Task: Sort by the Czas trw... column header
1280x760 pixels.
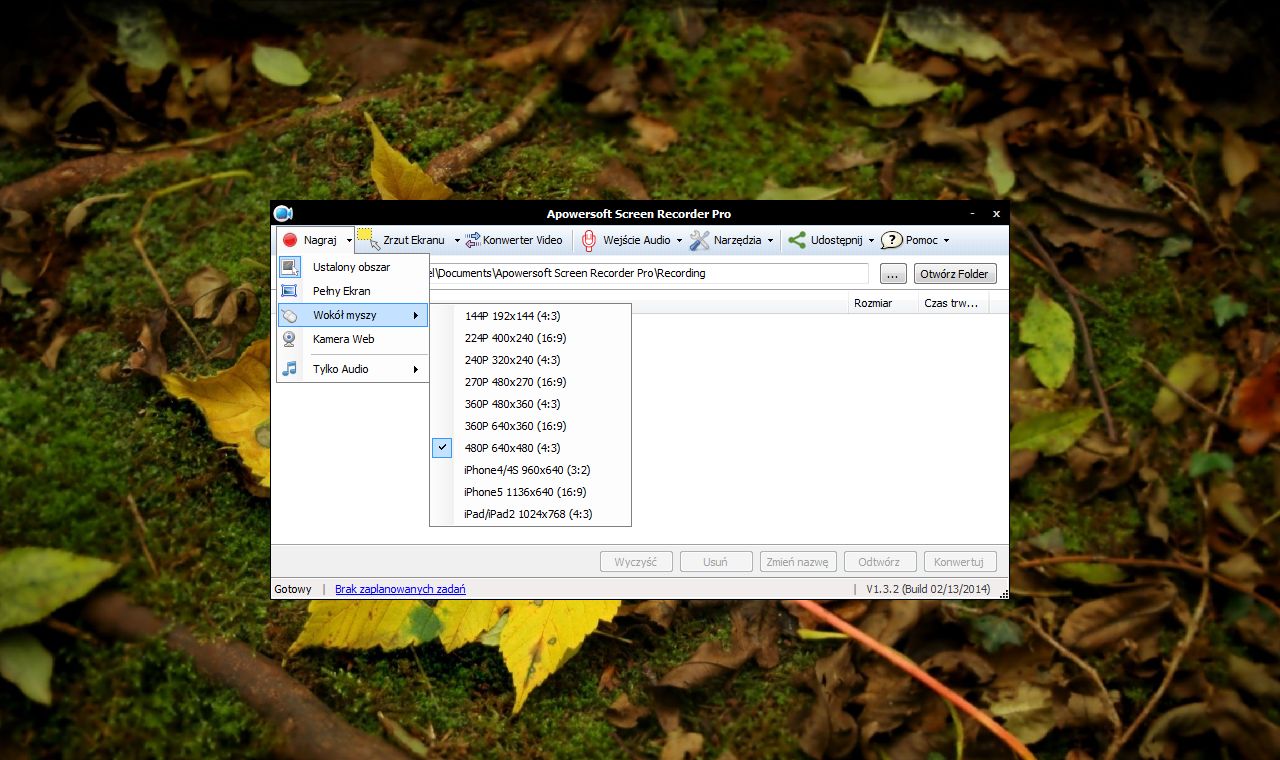Action: click(x=953, y=303)
